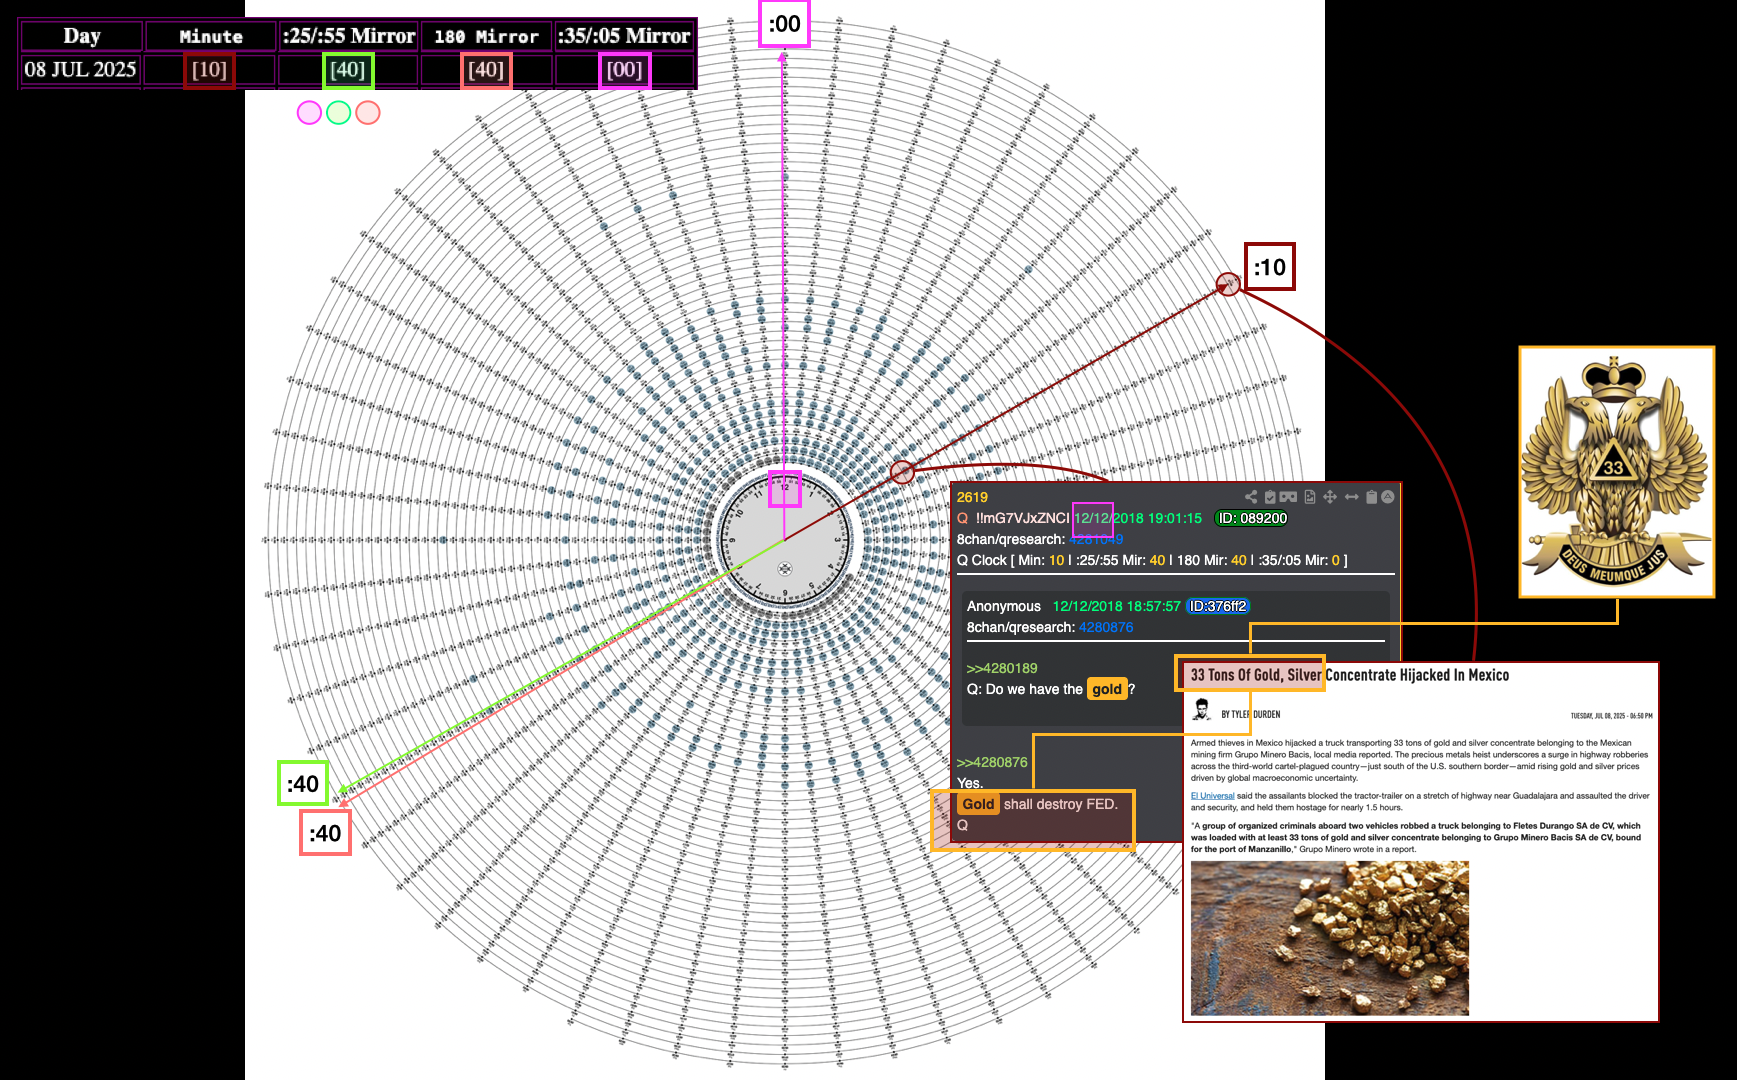This screenshot has height=1080, width=1737.
Task: Click the >>4280189 reply reference
Action: click(x=1001, y=668)
